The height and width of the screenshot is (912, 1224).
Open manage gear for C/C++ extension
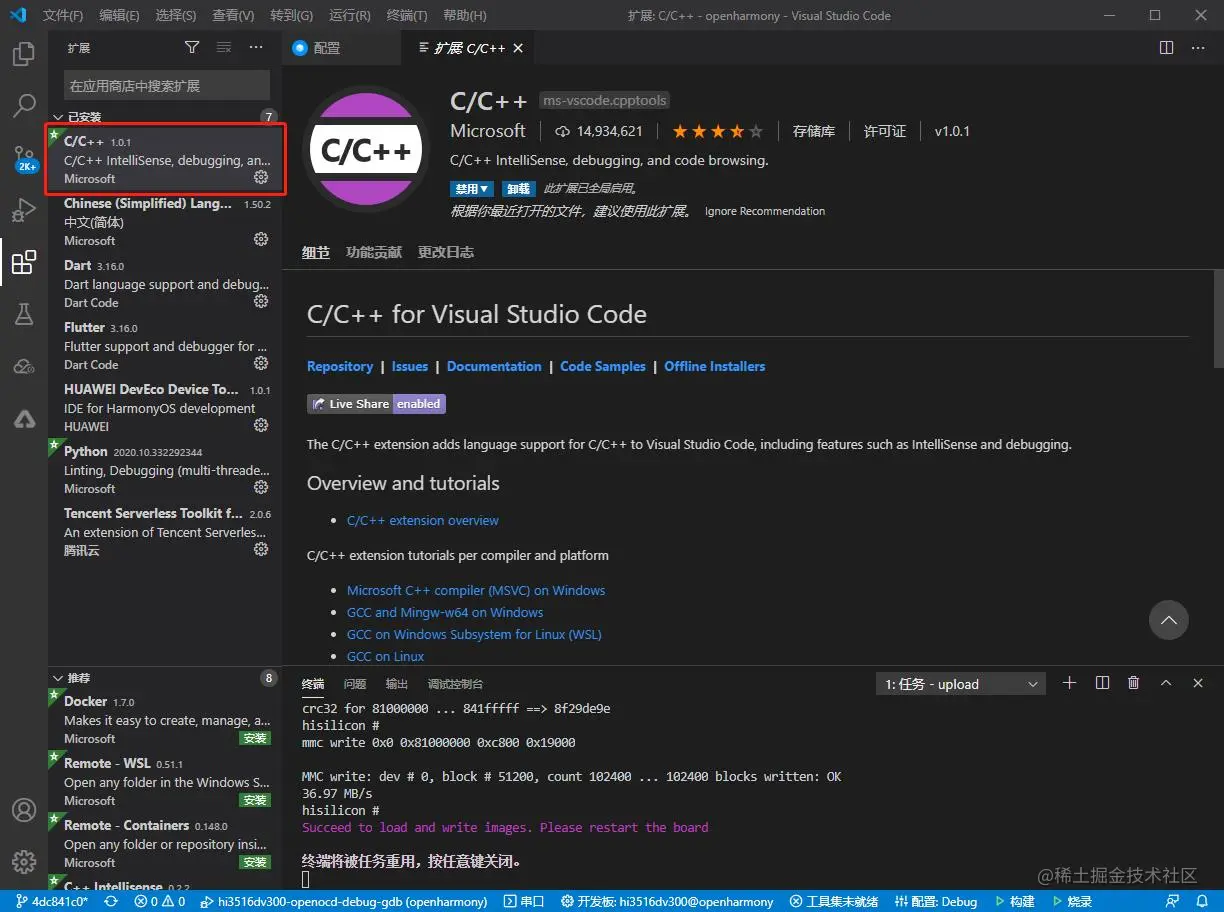tap(261, 178)
